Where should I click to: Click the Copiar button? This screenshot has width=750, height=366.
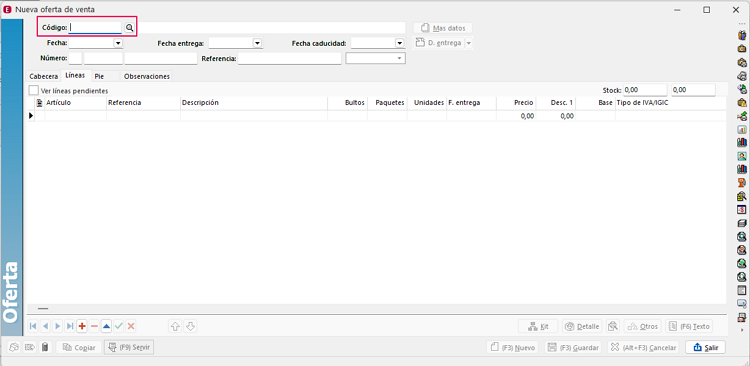pyautogui.click(x=78, y=347)
